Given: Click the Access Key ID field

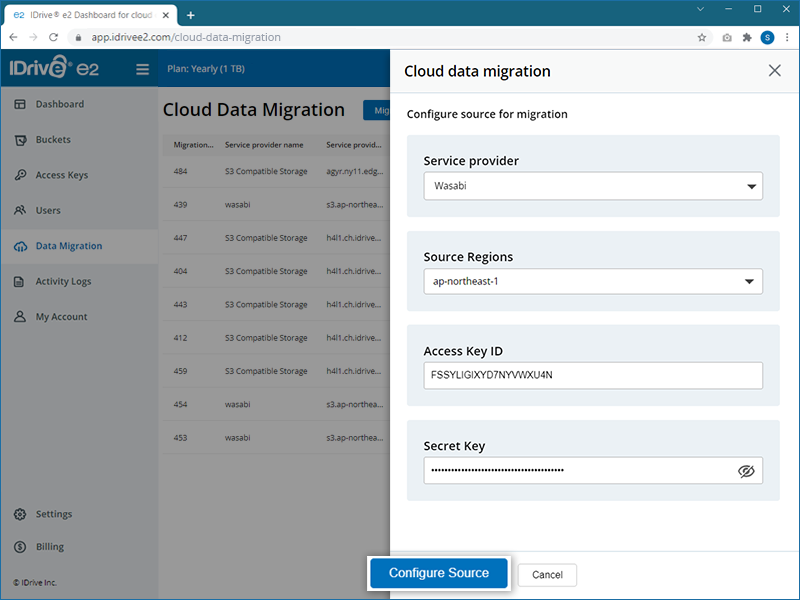Looking at the screenshot, I should (592, 375).
